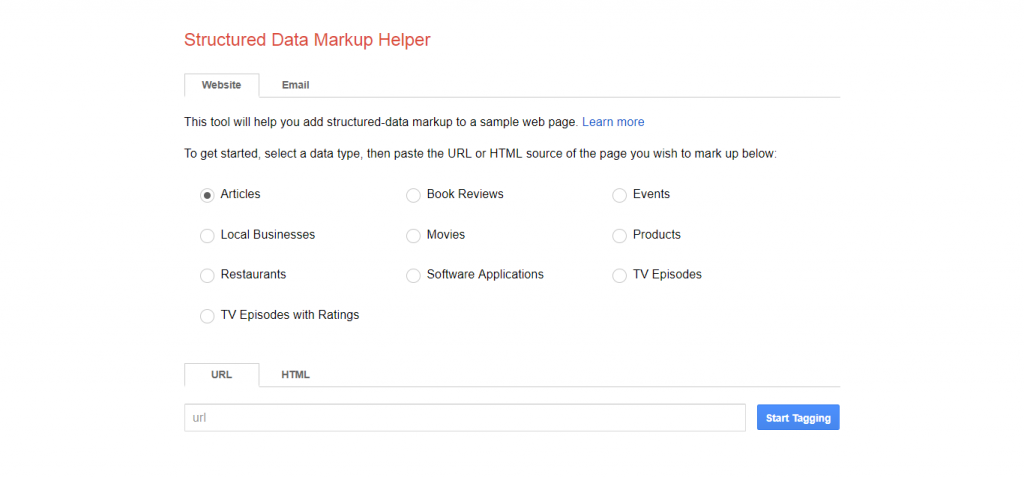The image size is (1024, 478).
Task: Pick the Local Businesses option
Action: tap(207, 235)
